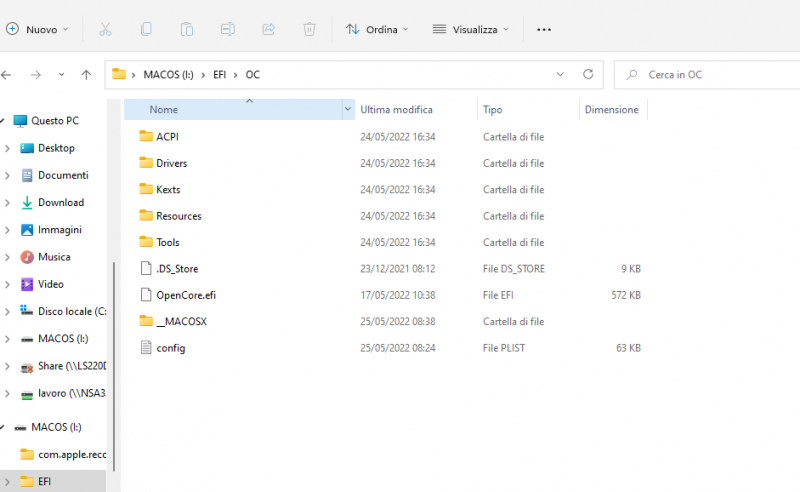Open Nuovo new item menu
Viewport: 800px width, 492px height.
tap(37, 30)
